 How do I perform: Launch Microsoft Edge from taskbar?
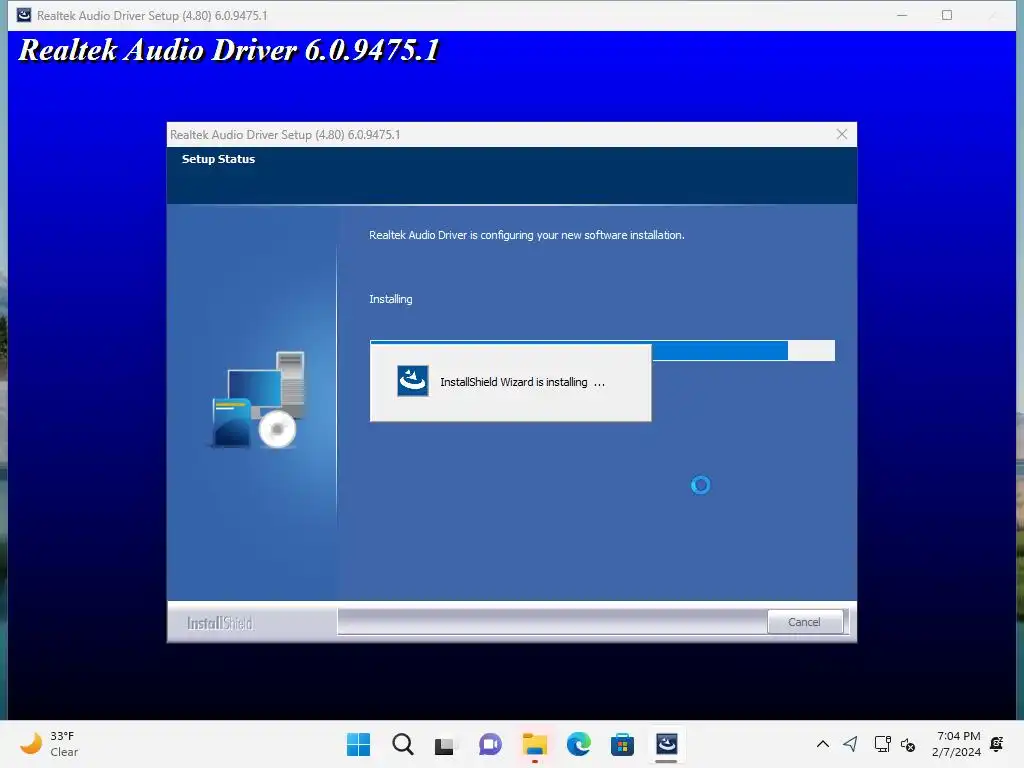pos(579,744)
